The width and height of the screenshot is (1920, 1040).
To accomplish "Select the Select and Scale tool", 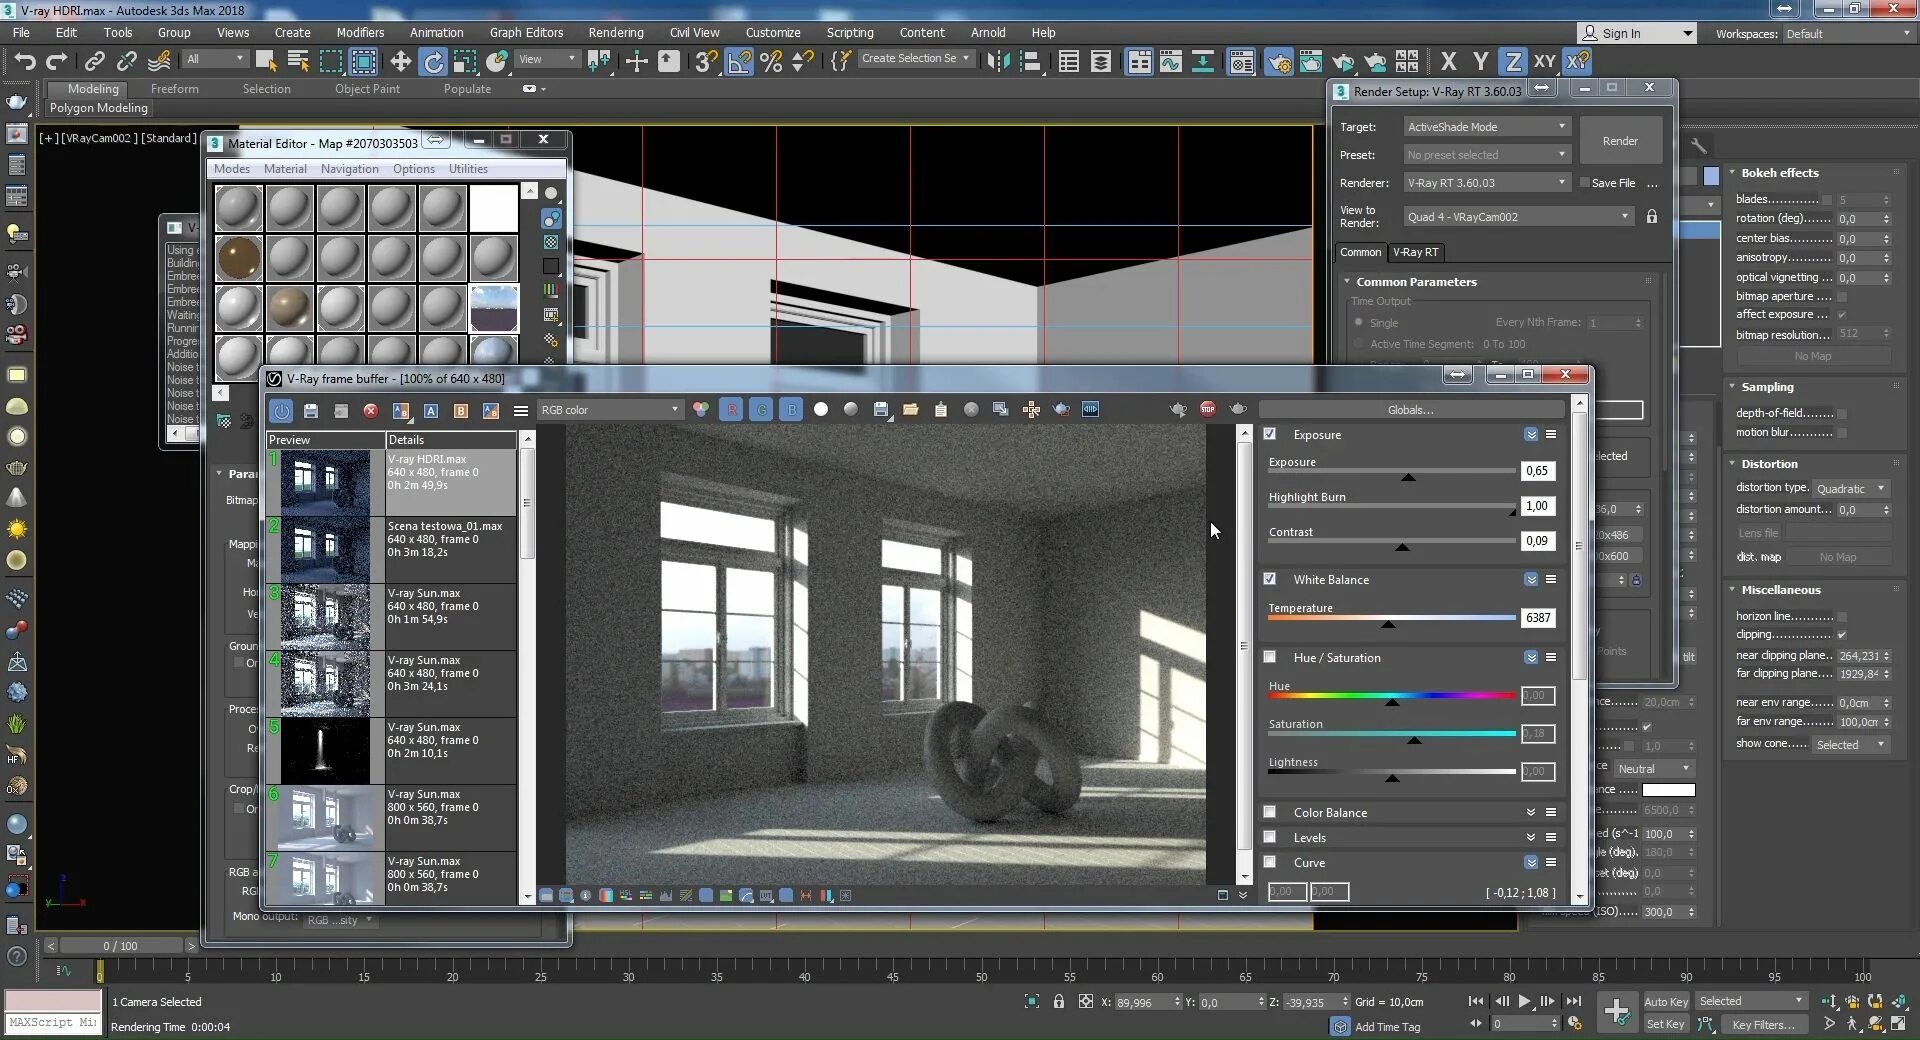I will (x=465, y=61).
